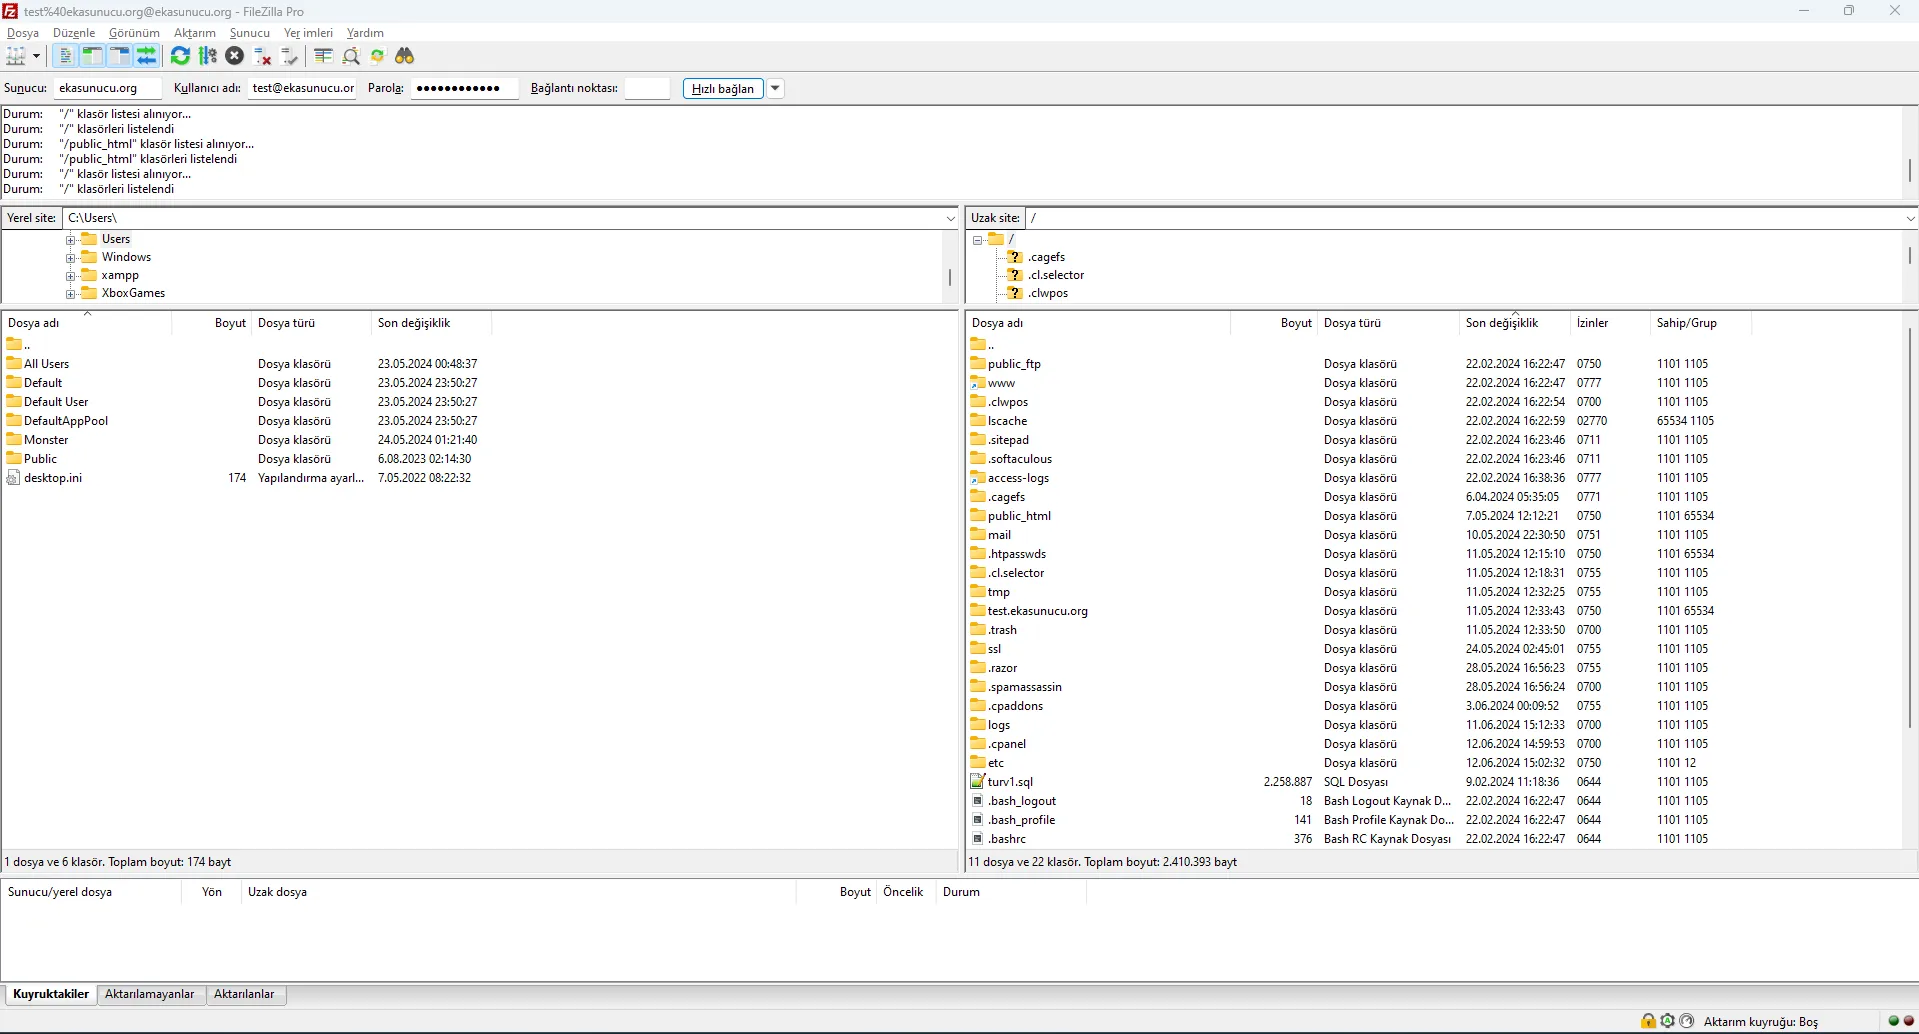This screenshot has width=1919, height=1034.
Task: Toggle directory comparison
Action: click(x=351, y=56)
